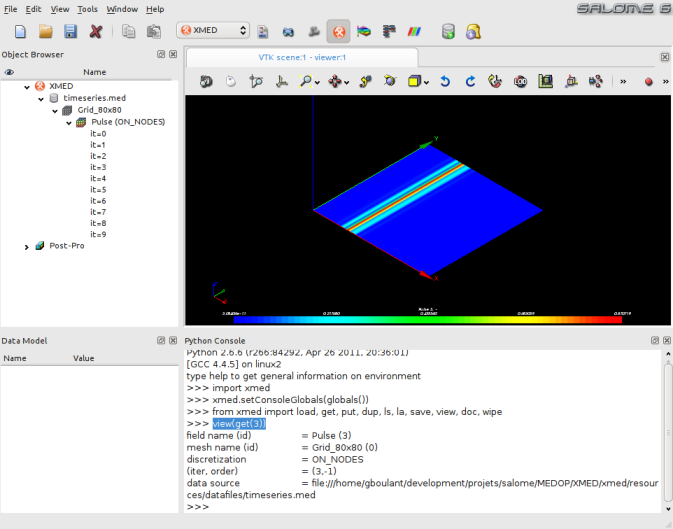Click the rotate clockwise icon in viewer toolbar
This screenshot has width=673, height=529.
470,81
